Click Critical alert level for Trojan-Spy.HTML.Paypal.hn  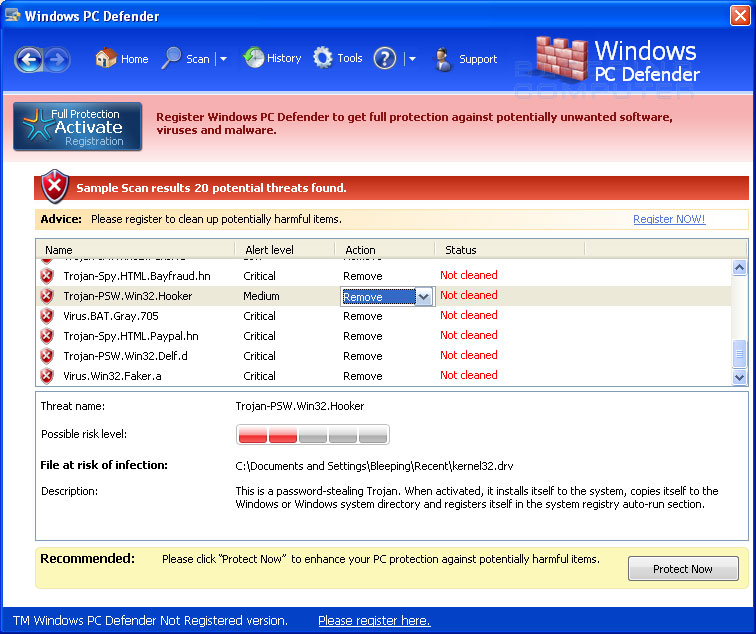(259, 336)
